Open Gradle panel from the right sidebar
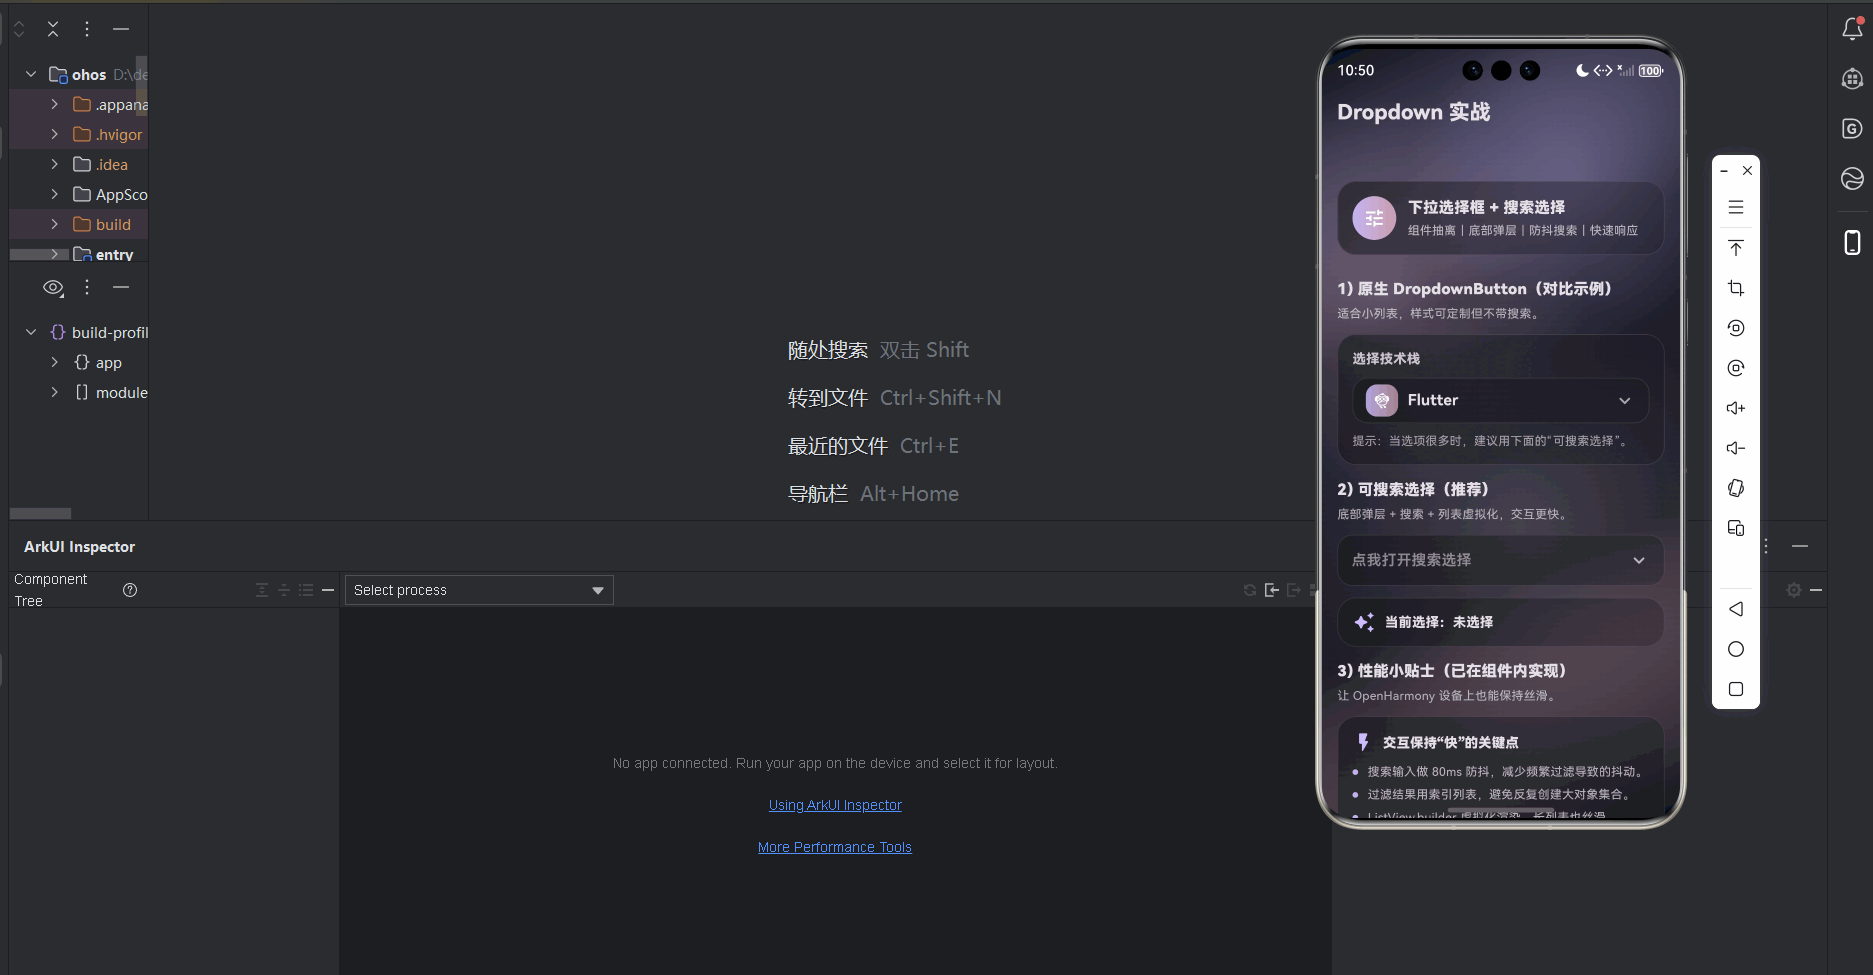Viewport: 1873px width, 975px height. 1852,129
